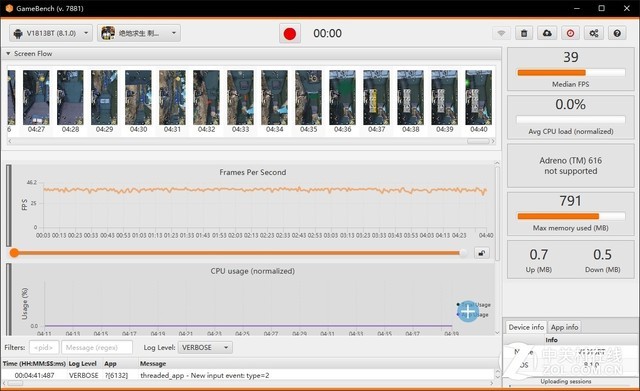The image size is (640, 391).
Task: Select the Device info tab
Action: pos(526,327)
